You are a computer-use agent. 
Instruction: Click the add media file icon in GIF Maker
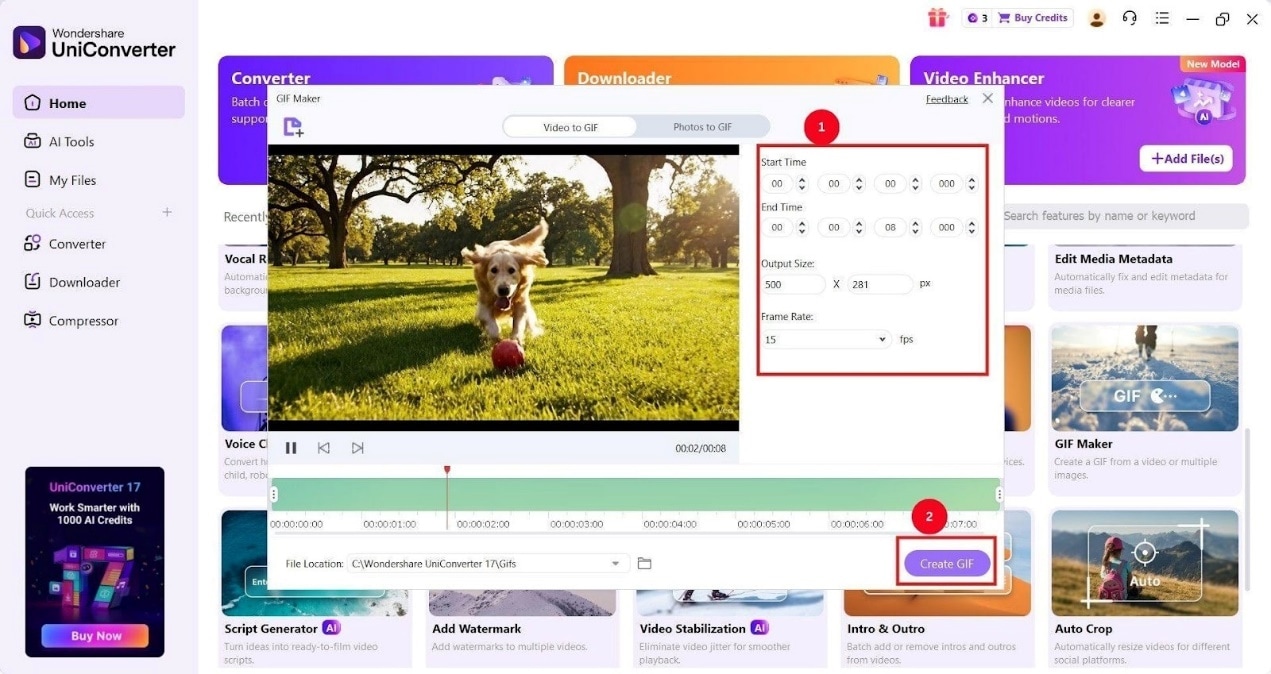click(293, 127)
